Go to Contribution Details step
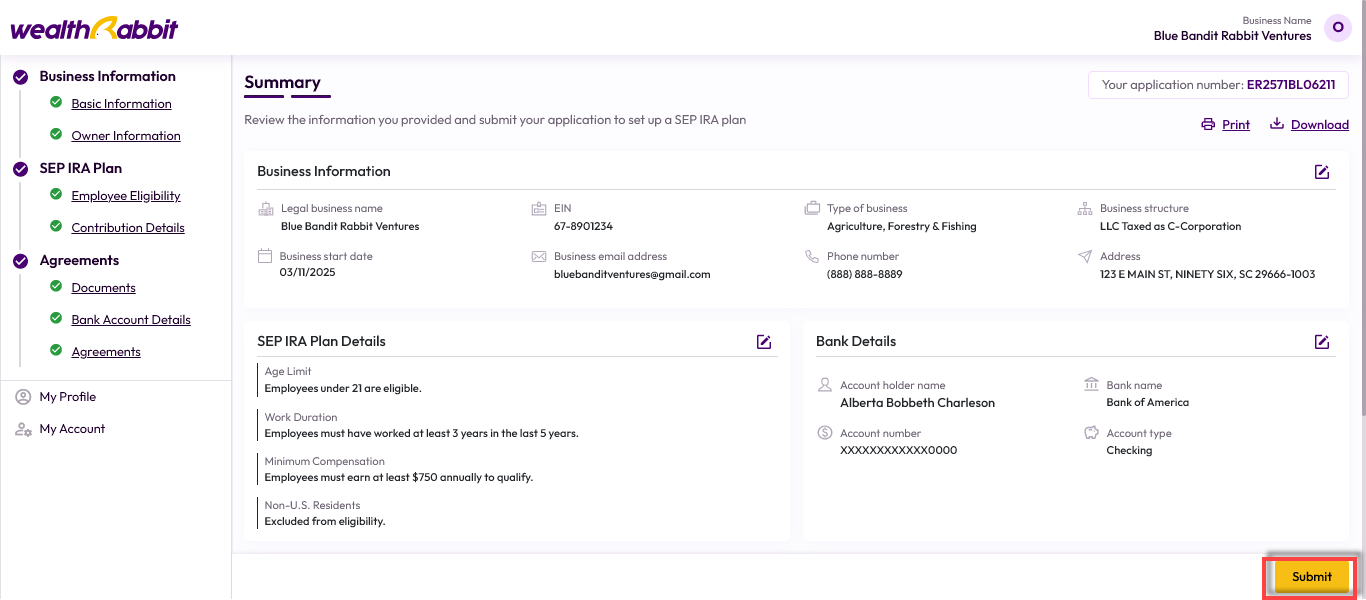Viewport: 1366px width, 600px height. (128, 228)
